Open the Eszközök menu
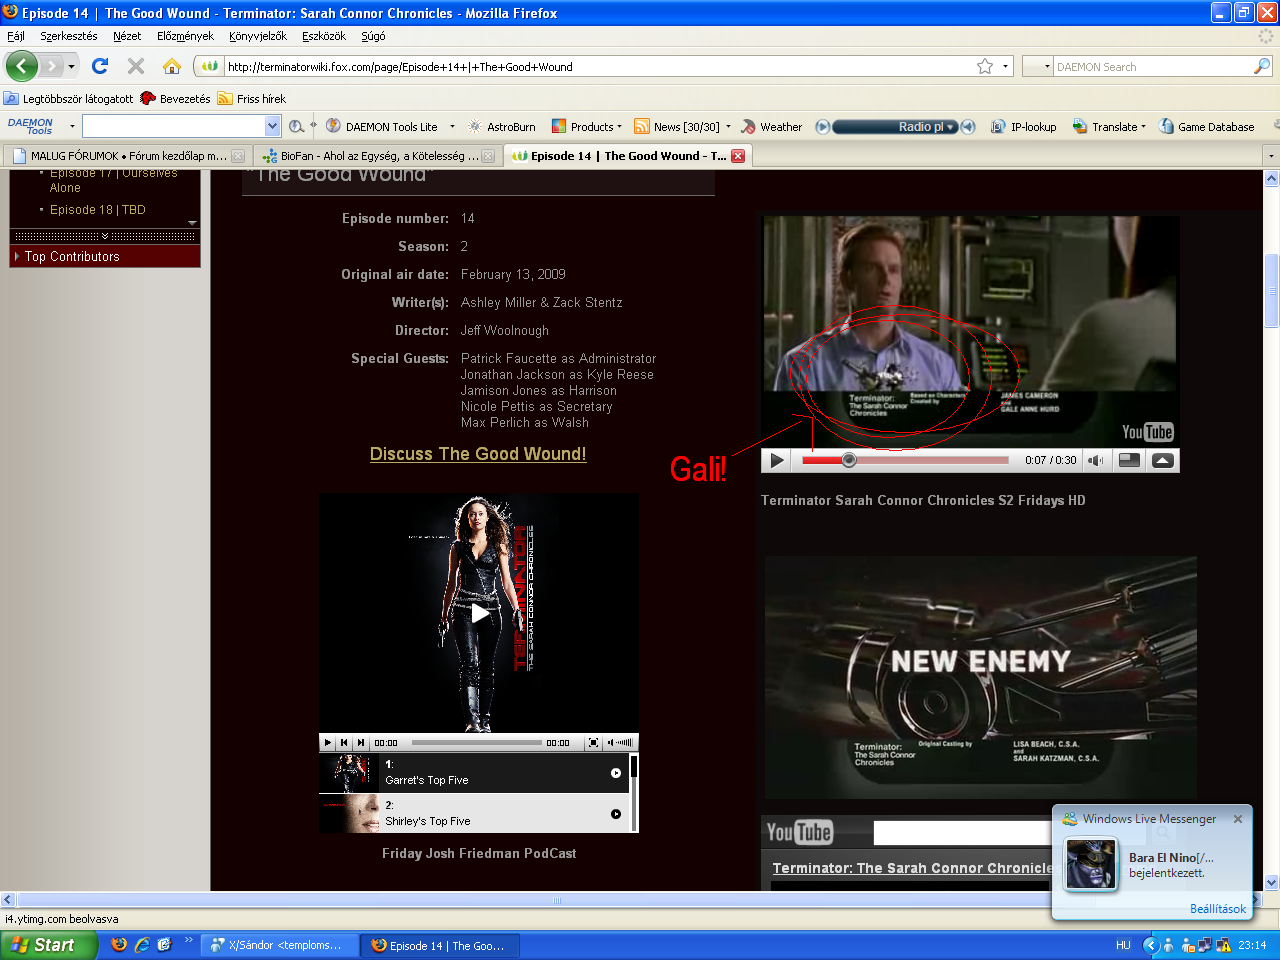The image size is (1280, 960). click(x=324, y=36)
